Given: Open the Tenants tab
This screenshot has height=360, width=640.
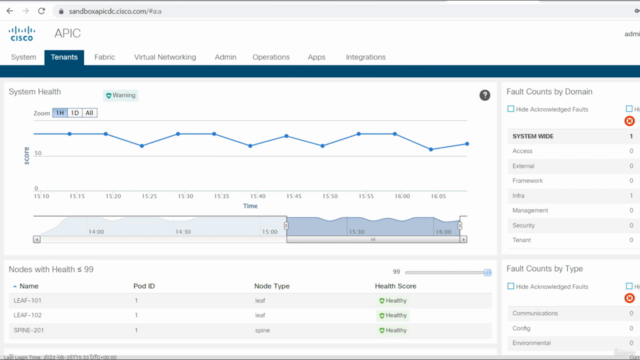Looking at the screenshot, I should tap(64, 57).
